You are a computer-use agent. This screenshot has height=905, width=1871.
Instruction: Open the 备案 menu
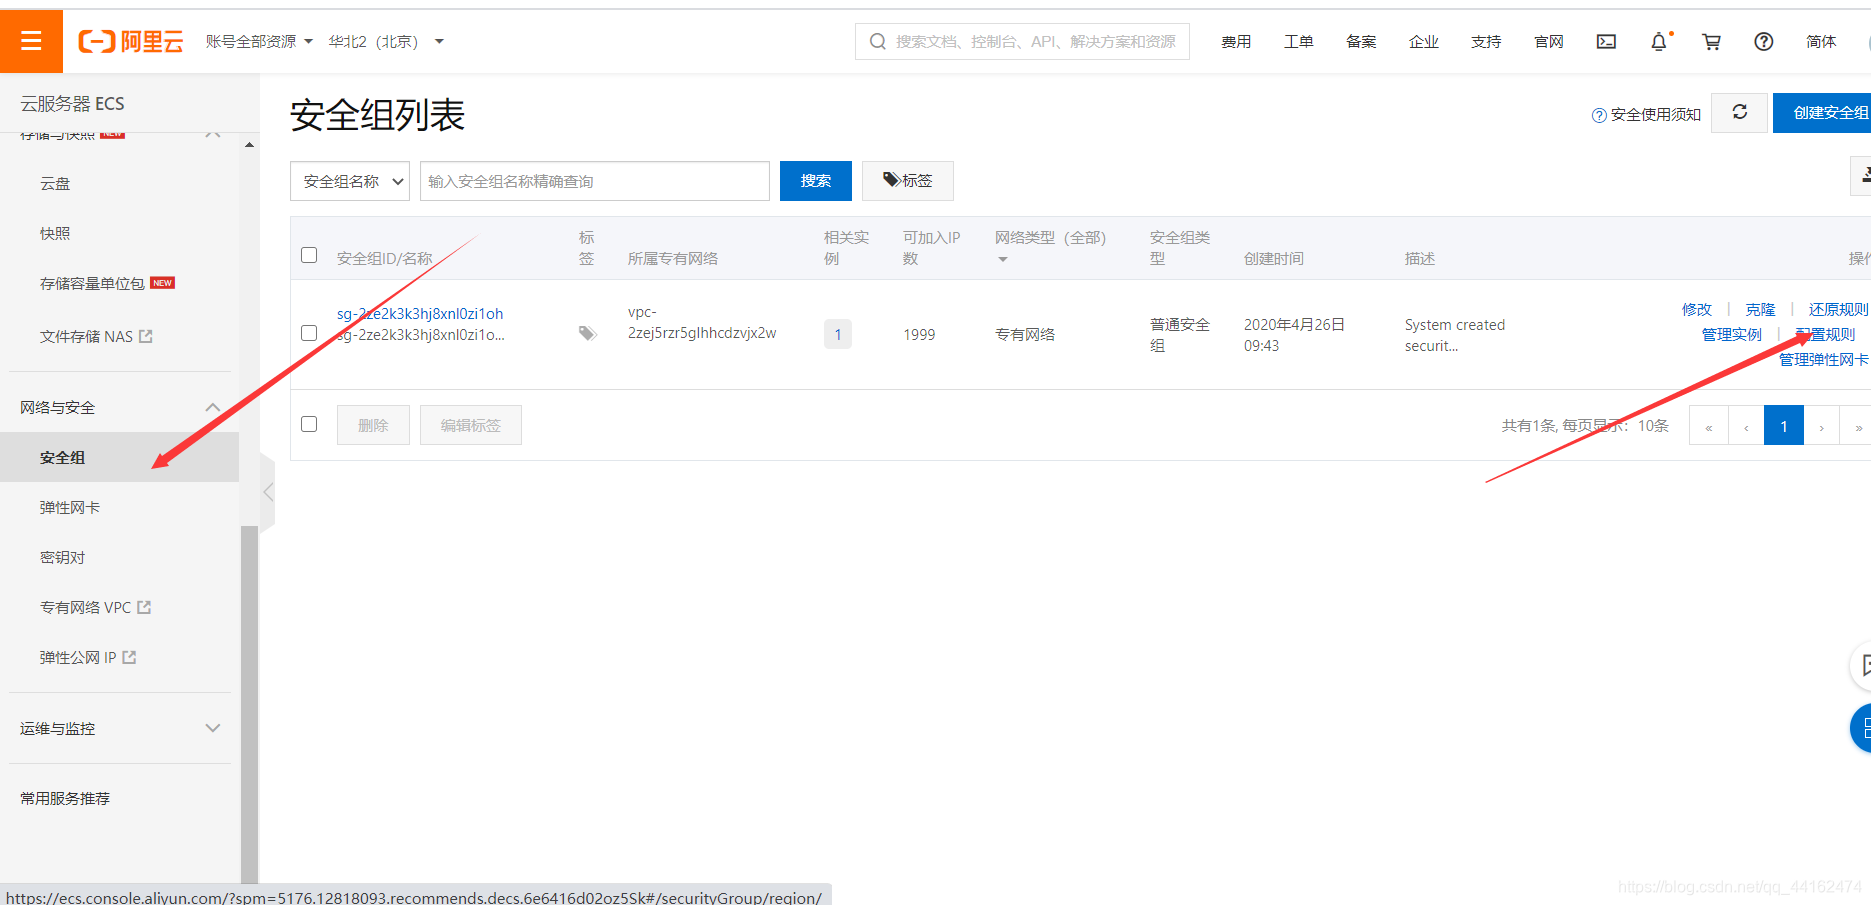1361,41
